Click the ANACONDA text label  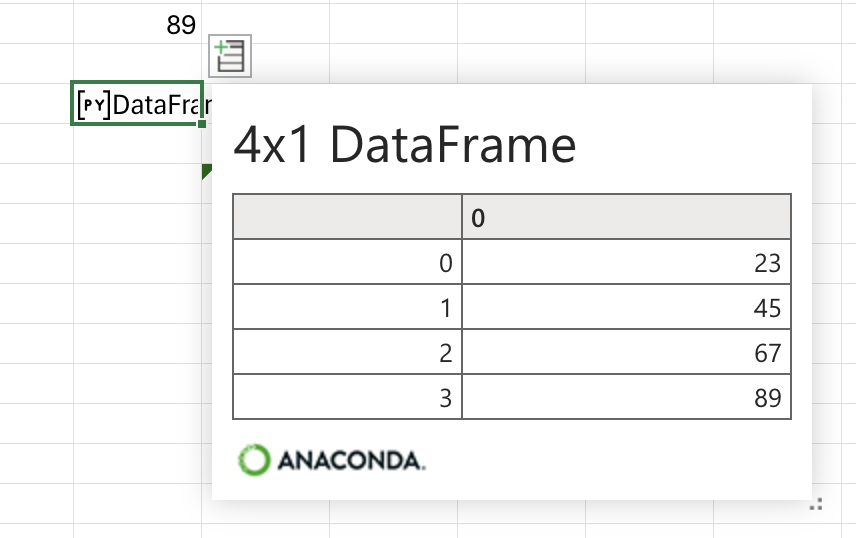351,460
